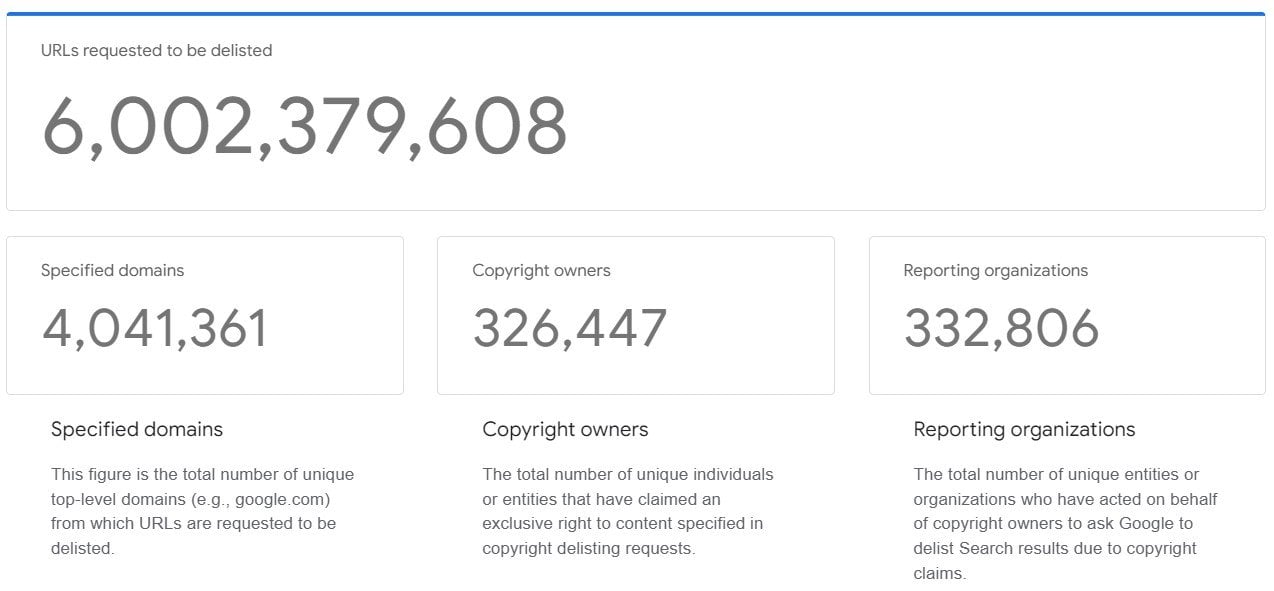Select the 'Reporting organizations' card title

995,270
